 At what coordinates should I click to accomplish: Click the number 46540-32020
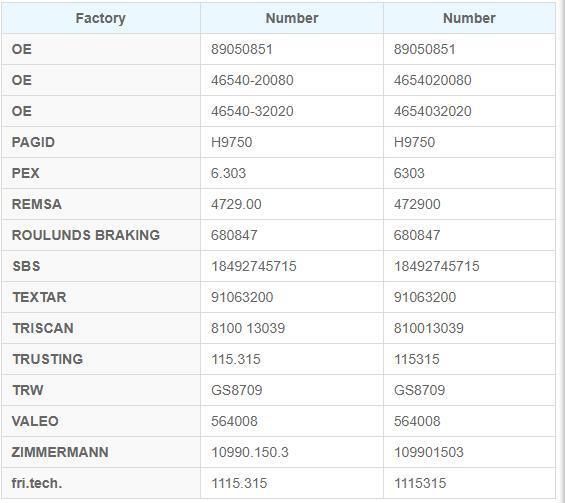[x=252, y=111]
